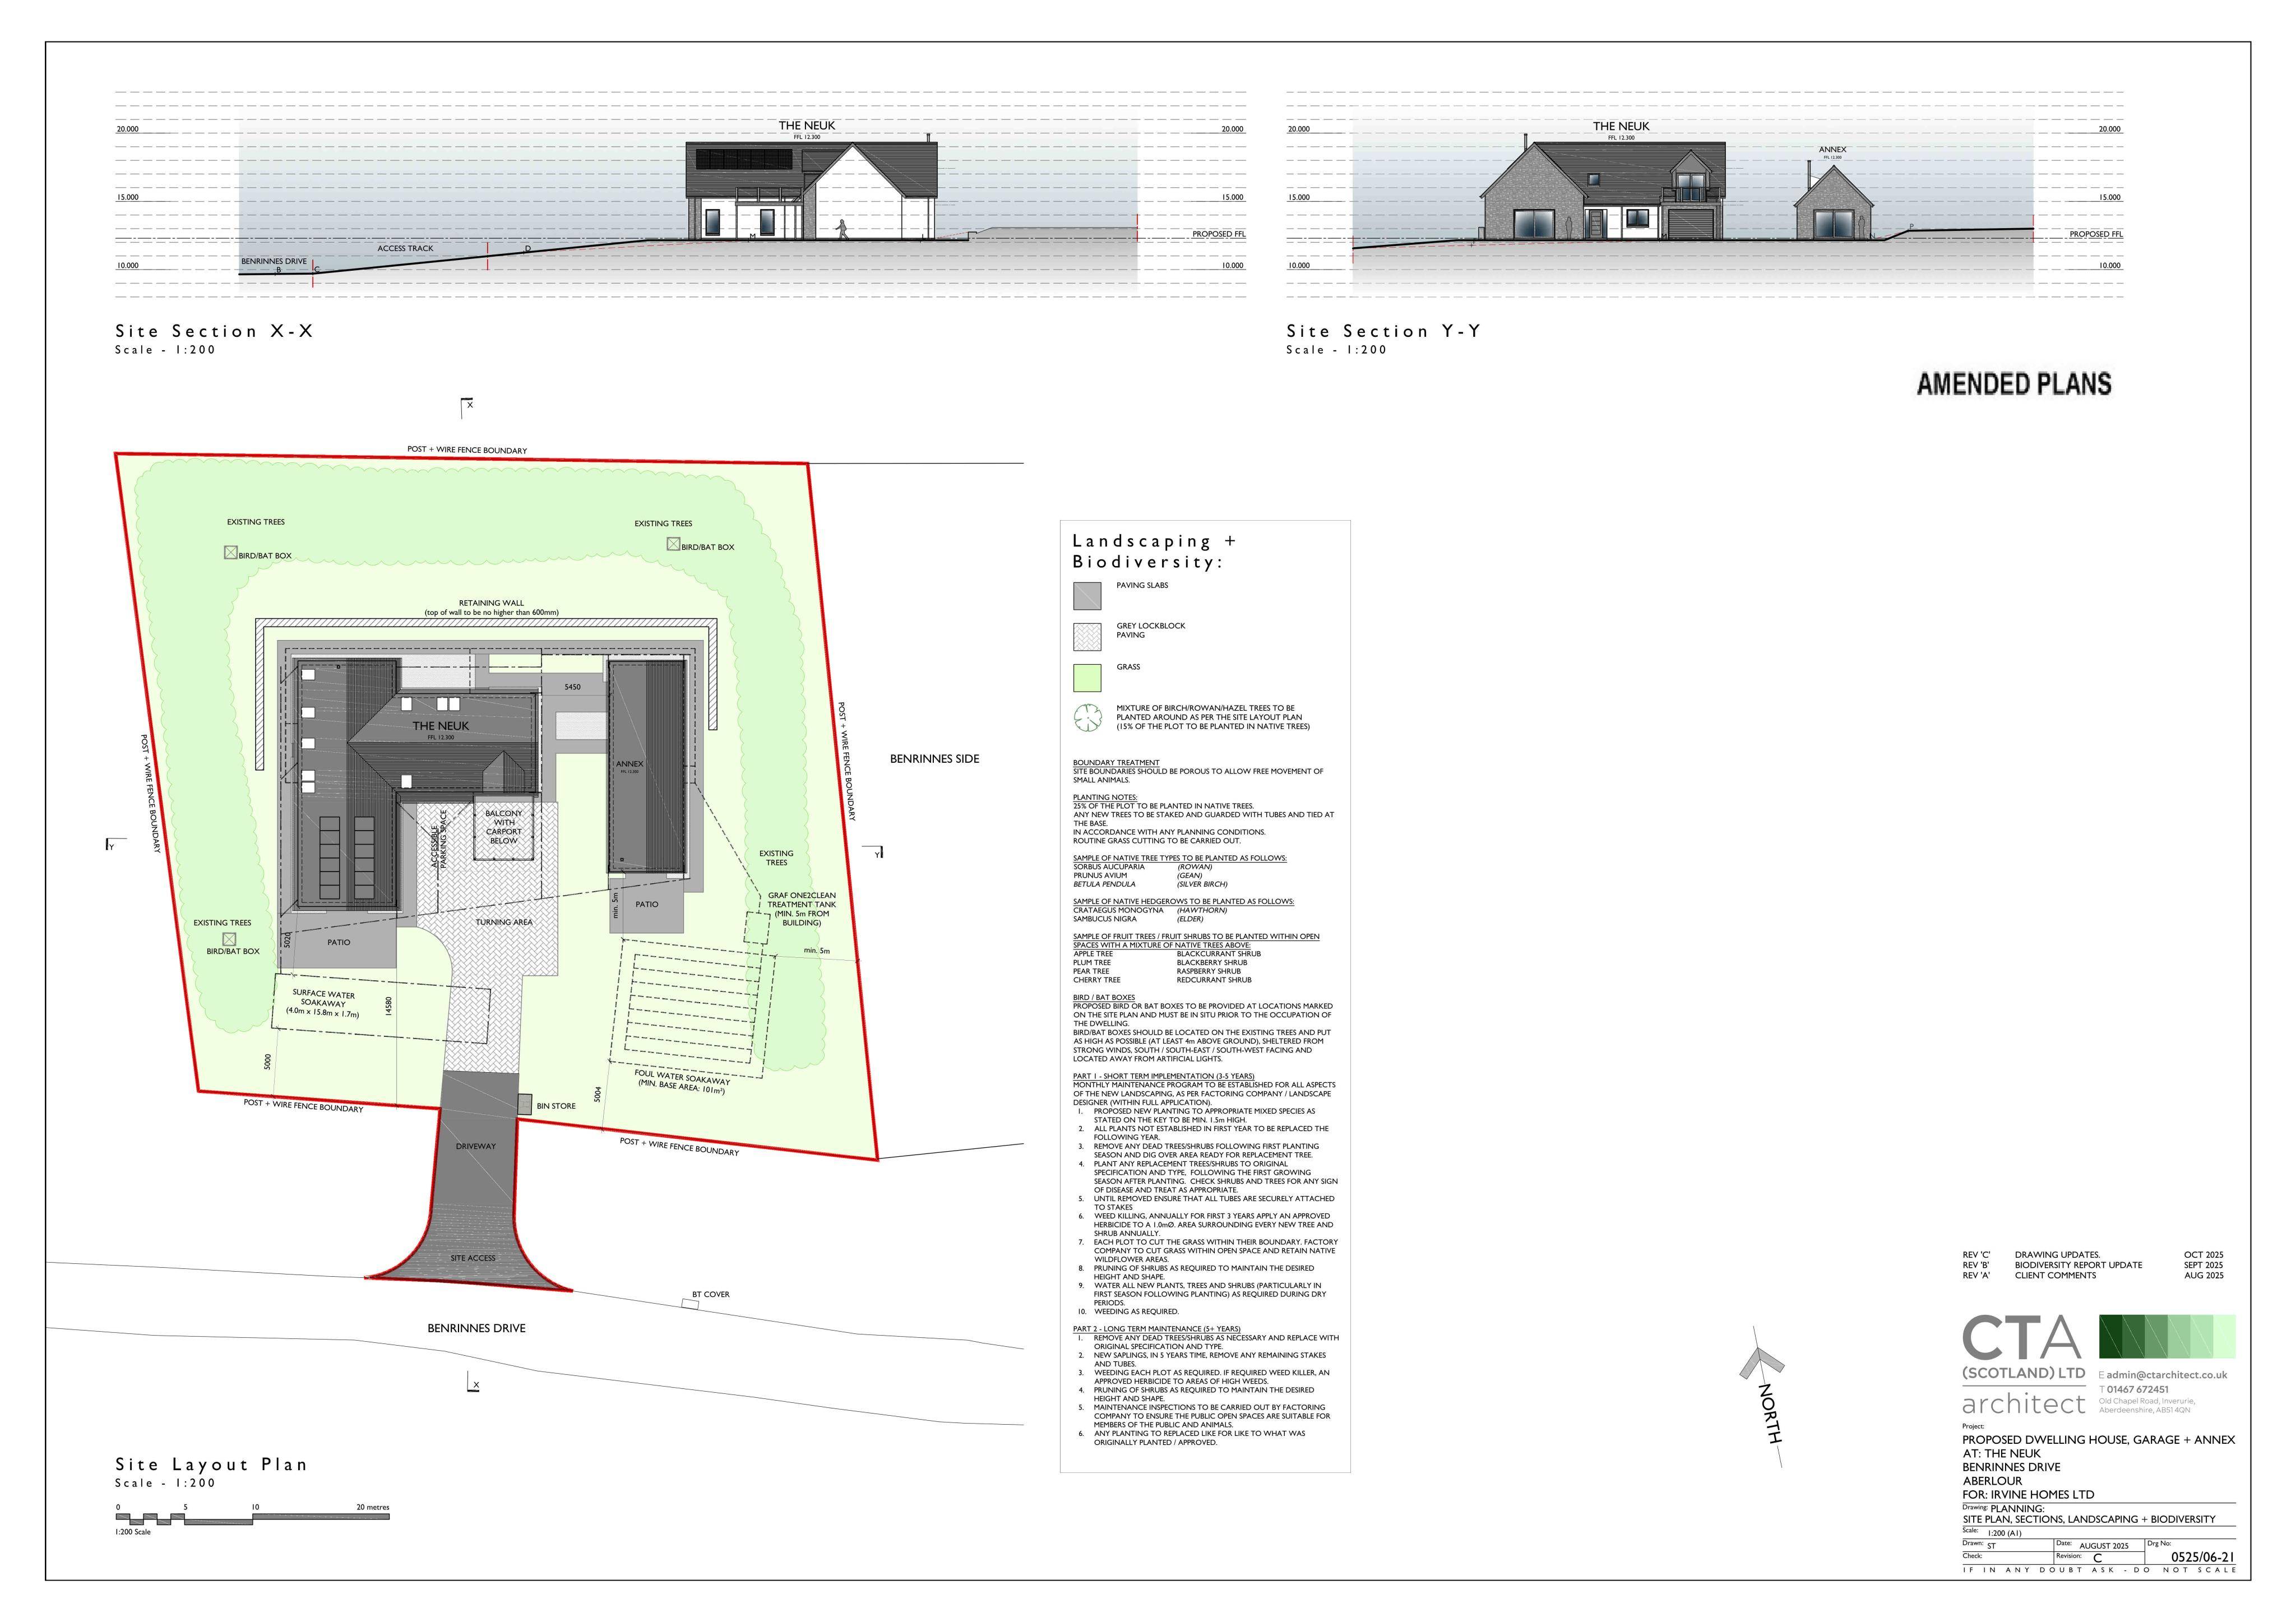Screen dimensions: 2296x1622
Task: Click the 14580 dimension near the soakaway
Action: click(x=389, y=1006)
